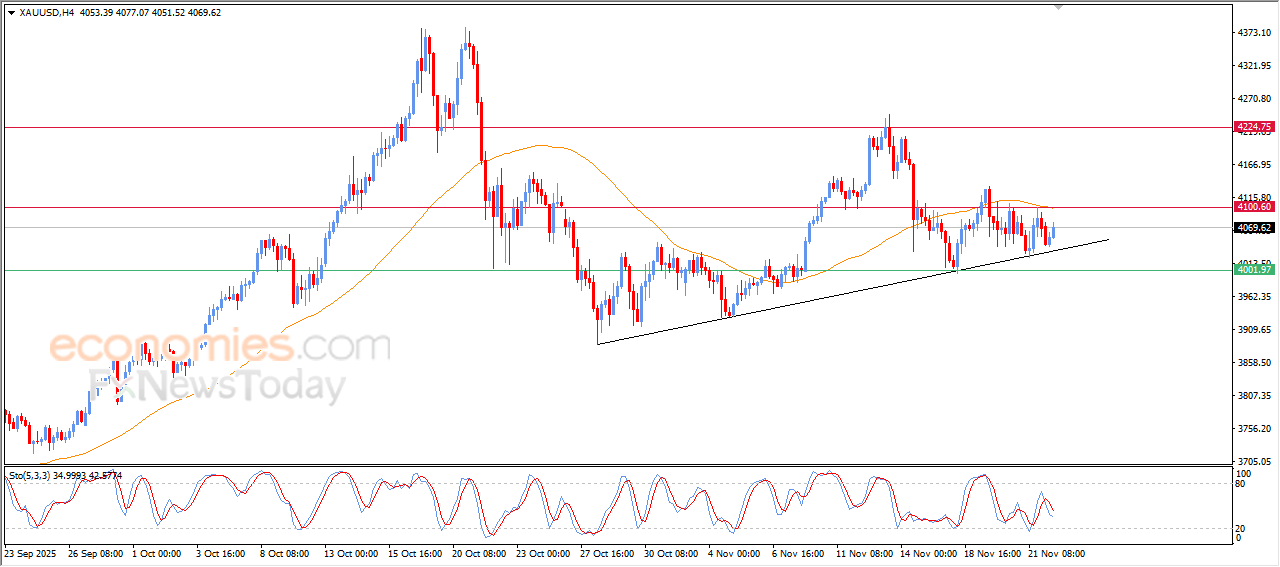Click the 8 Oct 08:00 time label
This screenshot has width=1280, height=567.
[285, 553]
